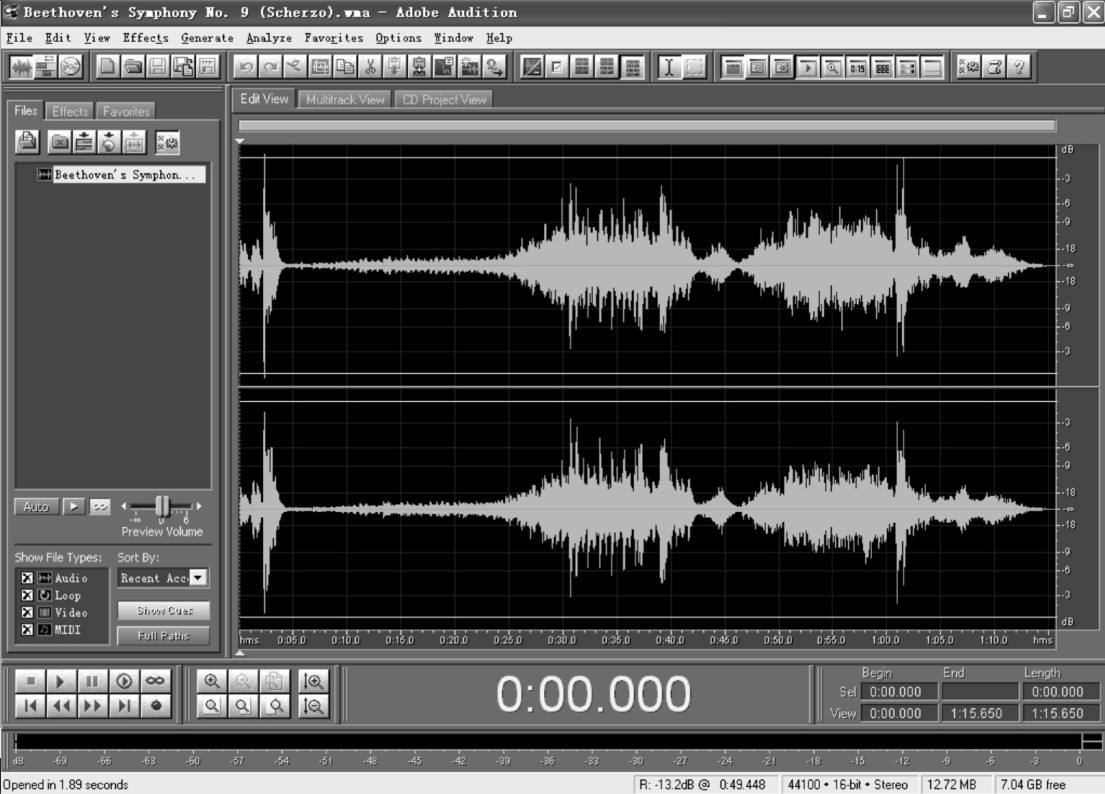Click the Play Looped infinity button
1105x794 pixels.
[x=155, y=681]
